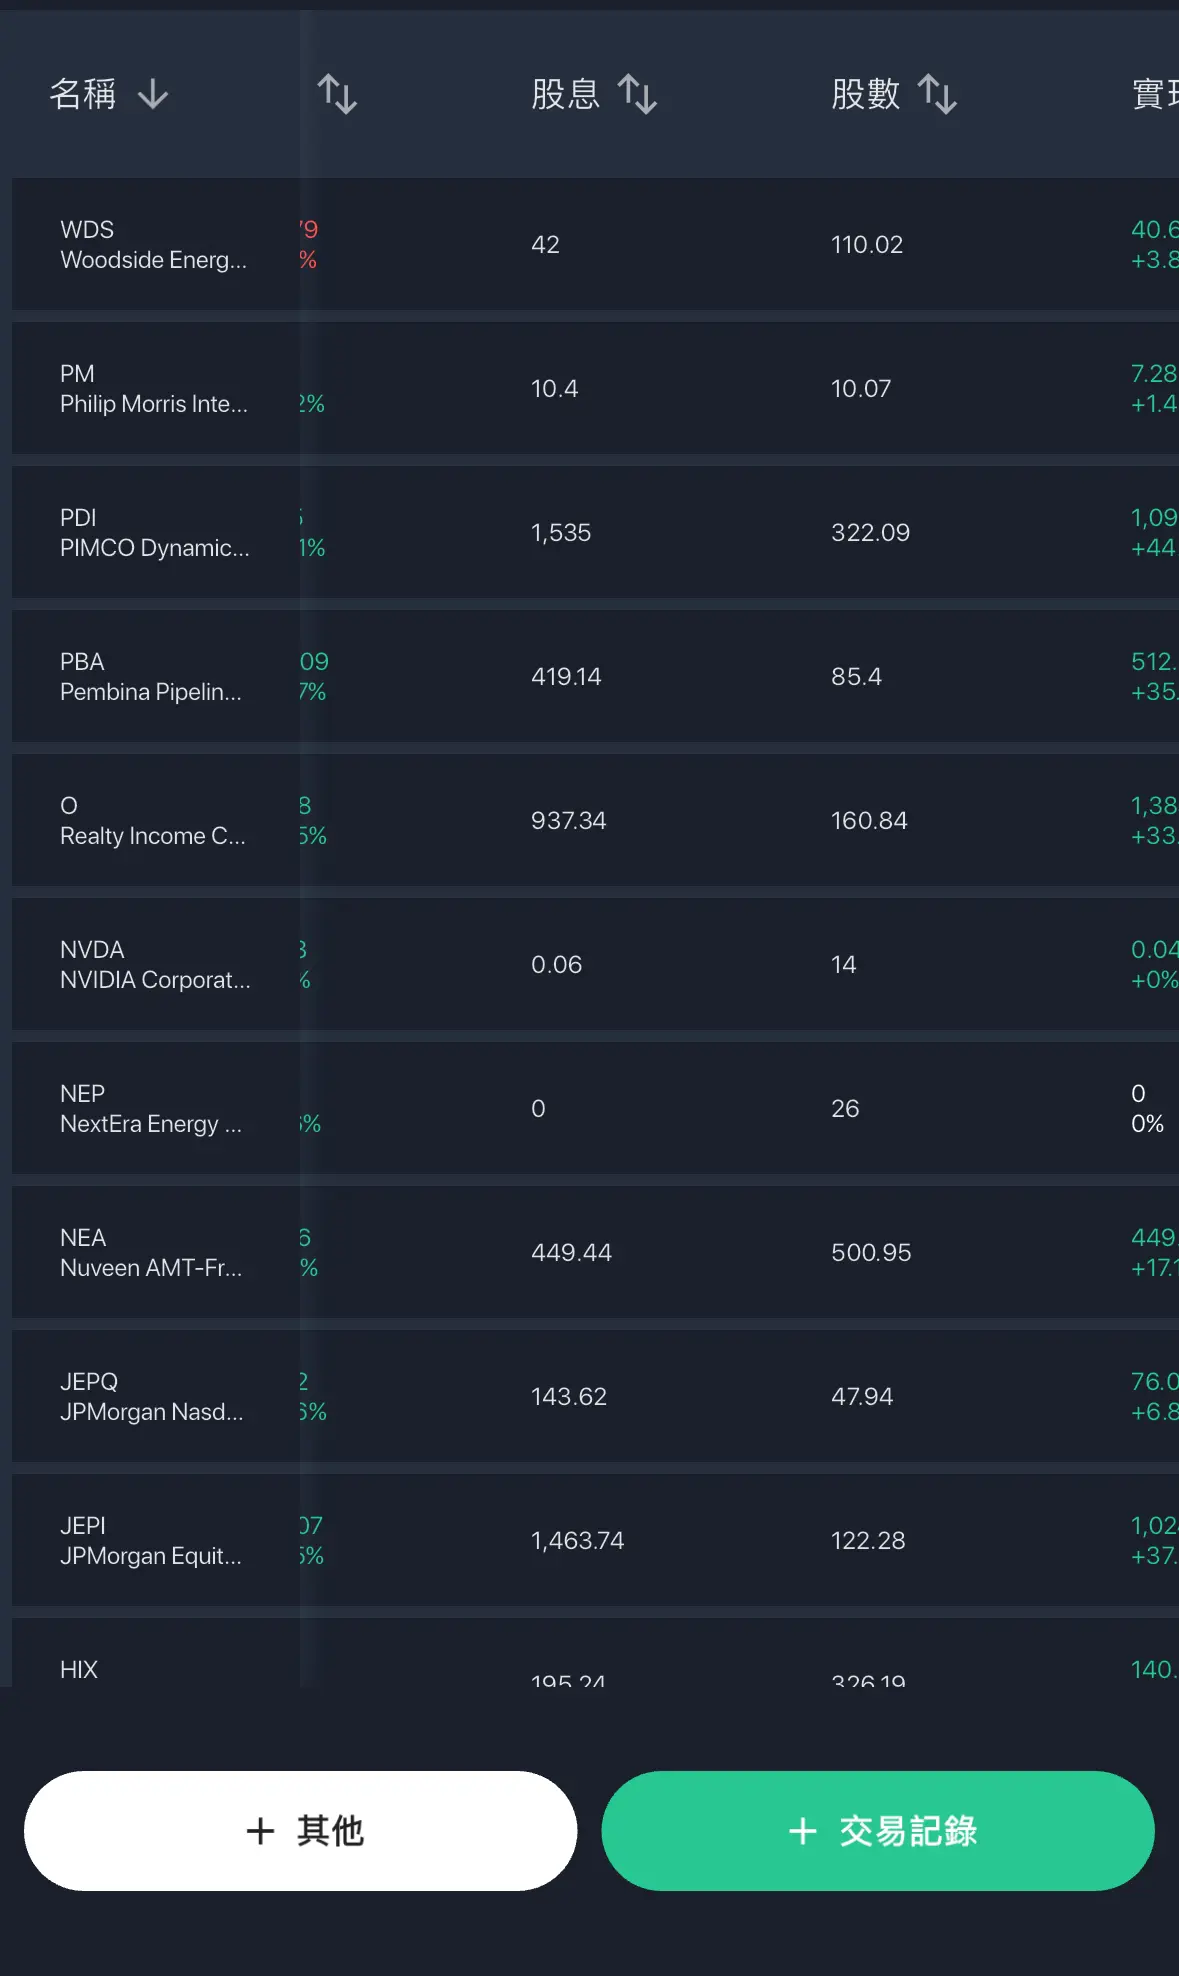Click the plus icon in 交易記錄 button
The image size is (1179, 1976).
[803, 1831]
